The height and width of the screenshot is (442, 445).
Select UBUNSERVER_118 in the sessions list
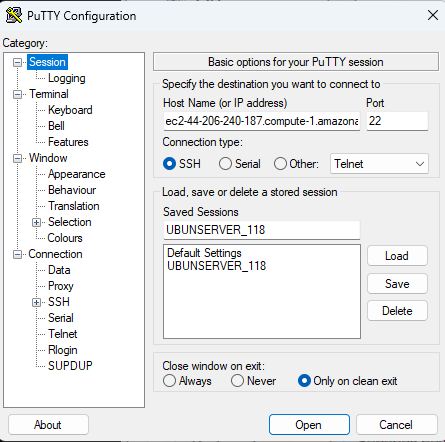(217, 266)
